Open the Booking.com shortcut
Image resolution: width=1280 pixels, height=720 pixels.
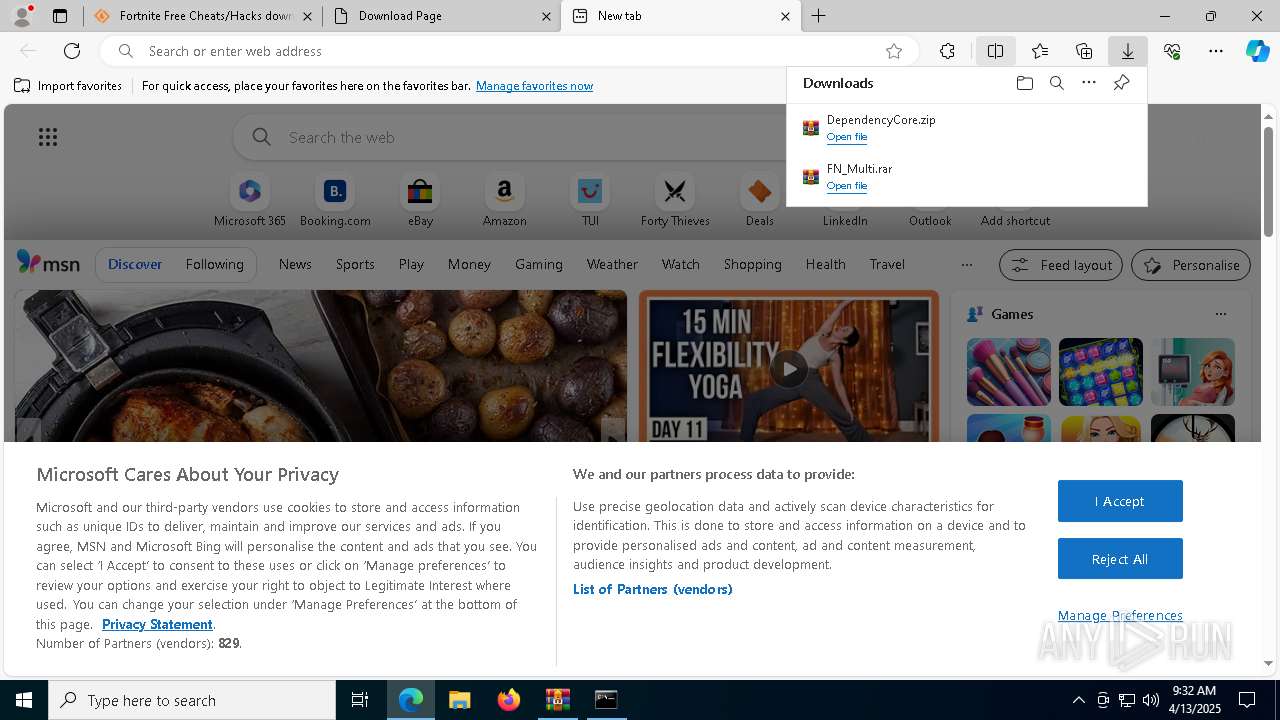tap(335, 200)
